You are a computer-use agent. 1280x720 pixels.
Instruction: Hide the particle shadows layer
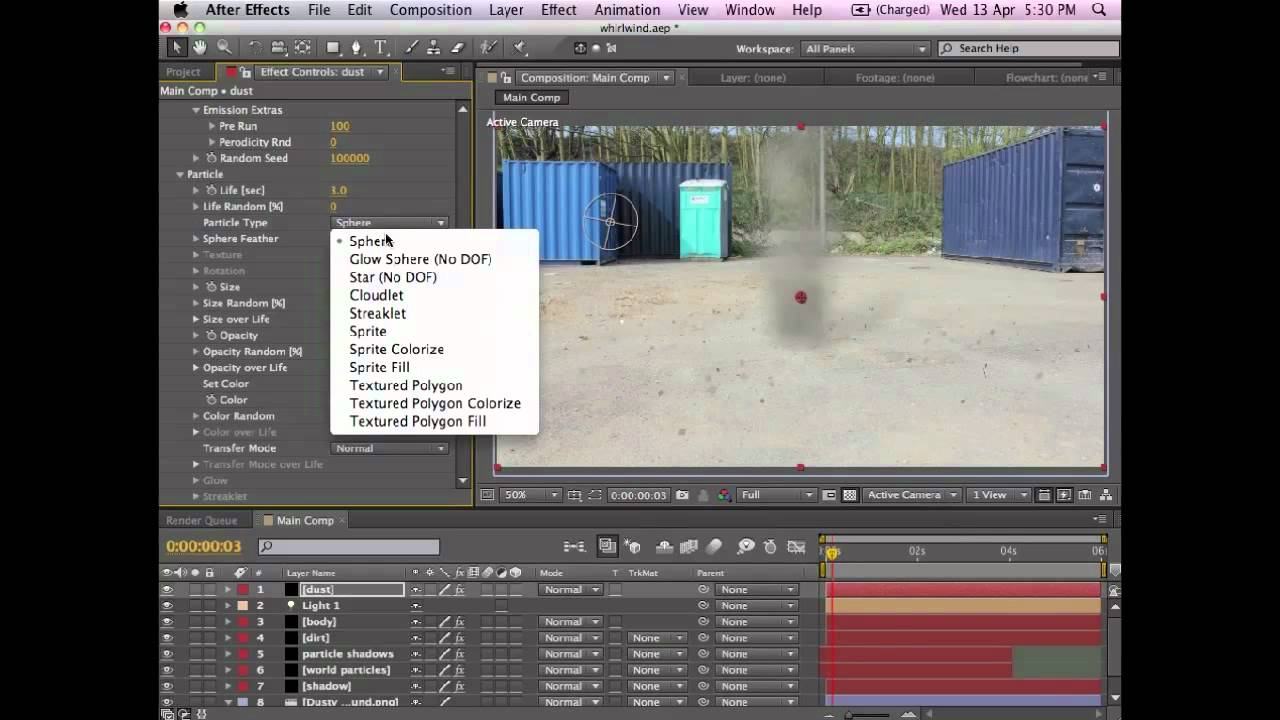[167, 654]
